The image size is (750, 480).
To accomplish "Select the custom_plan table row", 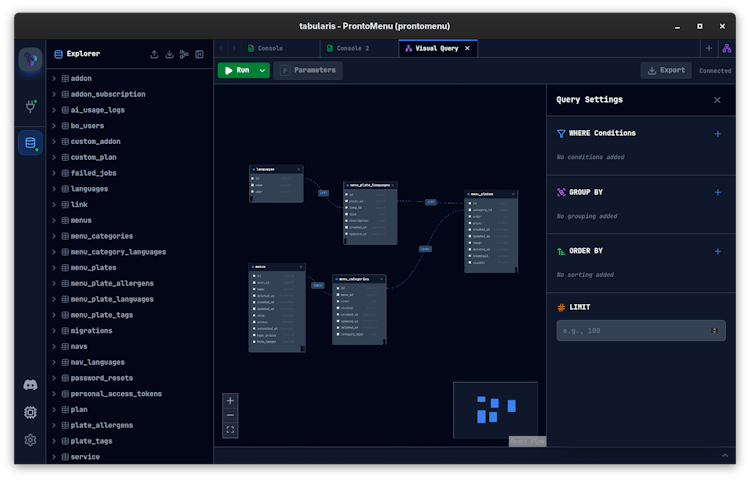I will coord(130,157).
